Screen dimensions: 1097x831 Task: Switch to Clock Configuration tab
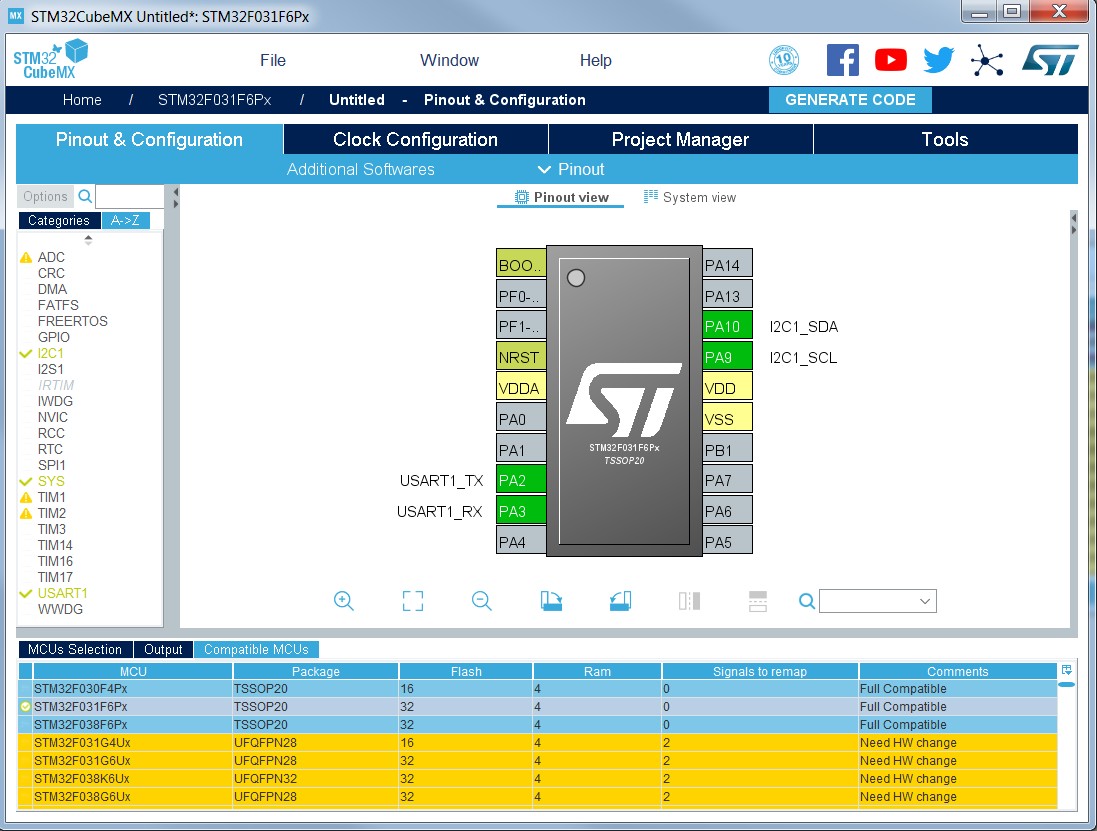[x=416, y=139]
